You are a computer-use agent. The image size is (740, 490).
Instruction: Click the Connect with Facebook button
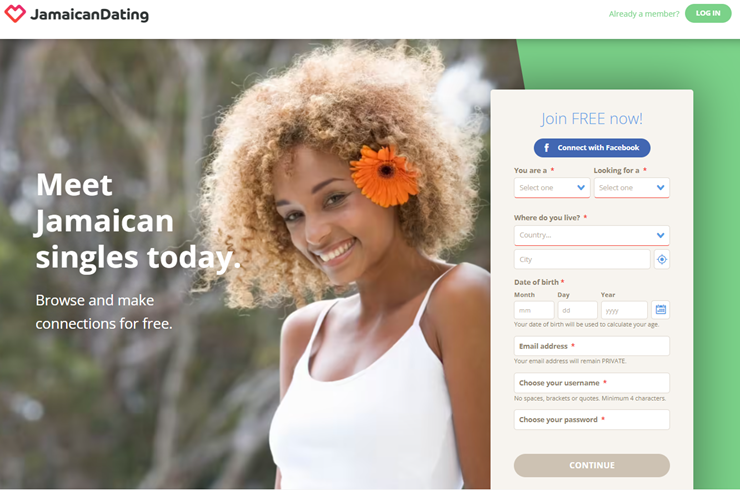click(592, 148)
